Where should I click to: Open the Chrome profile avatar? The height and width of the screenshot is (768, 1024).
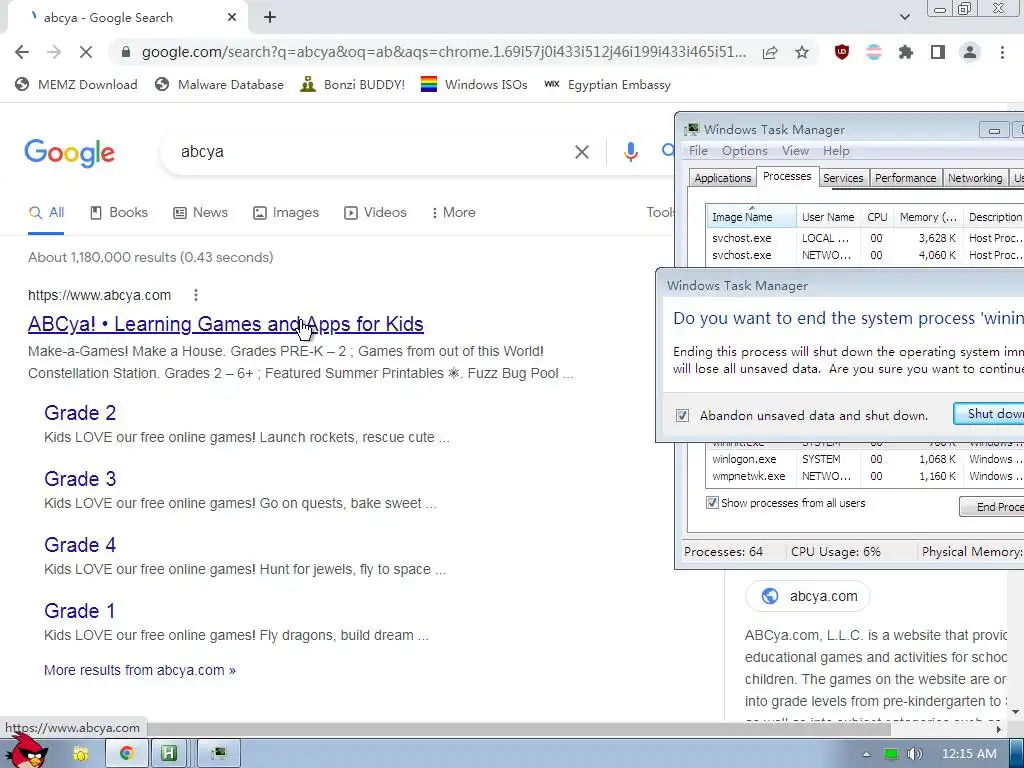(x=970, y=52)
